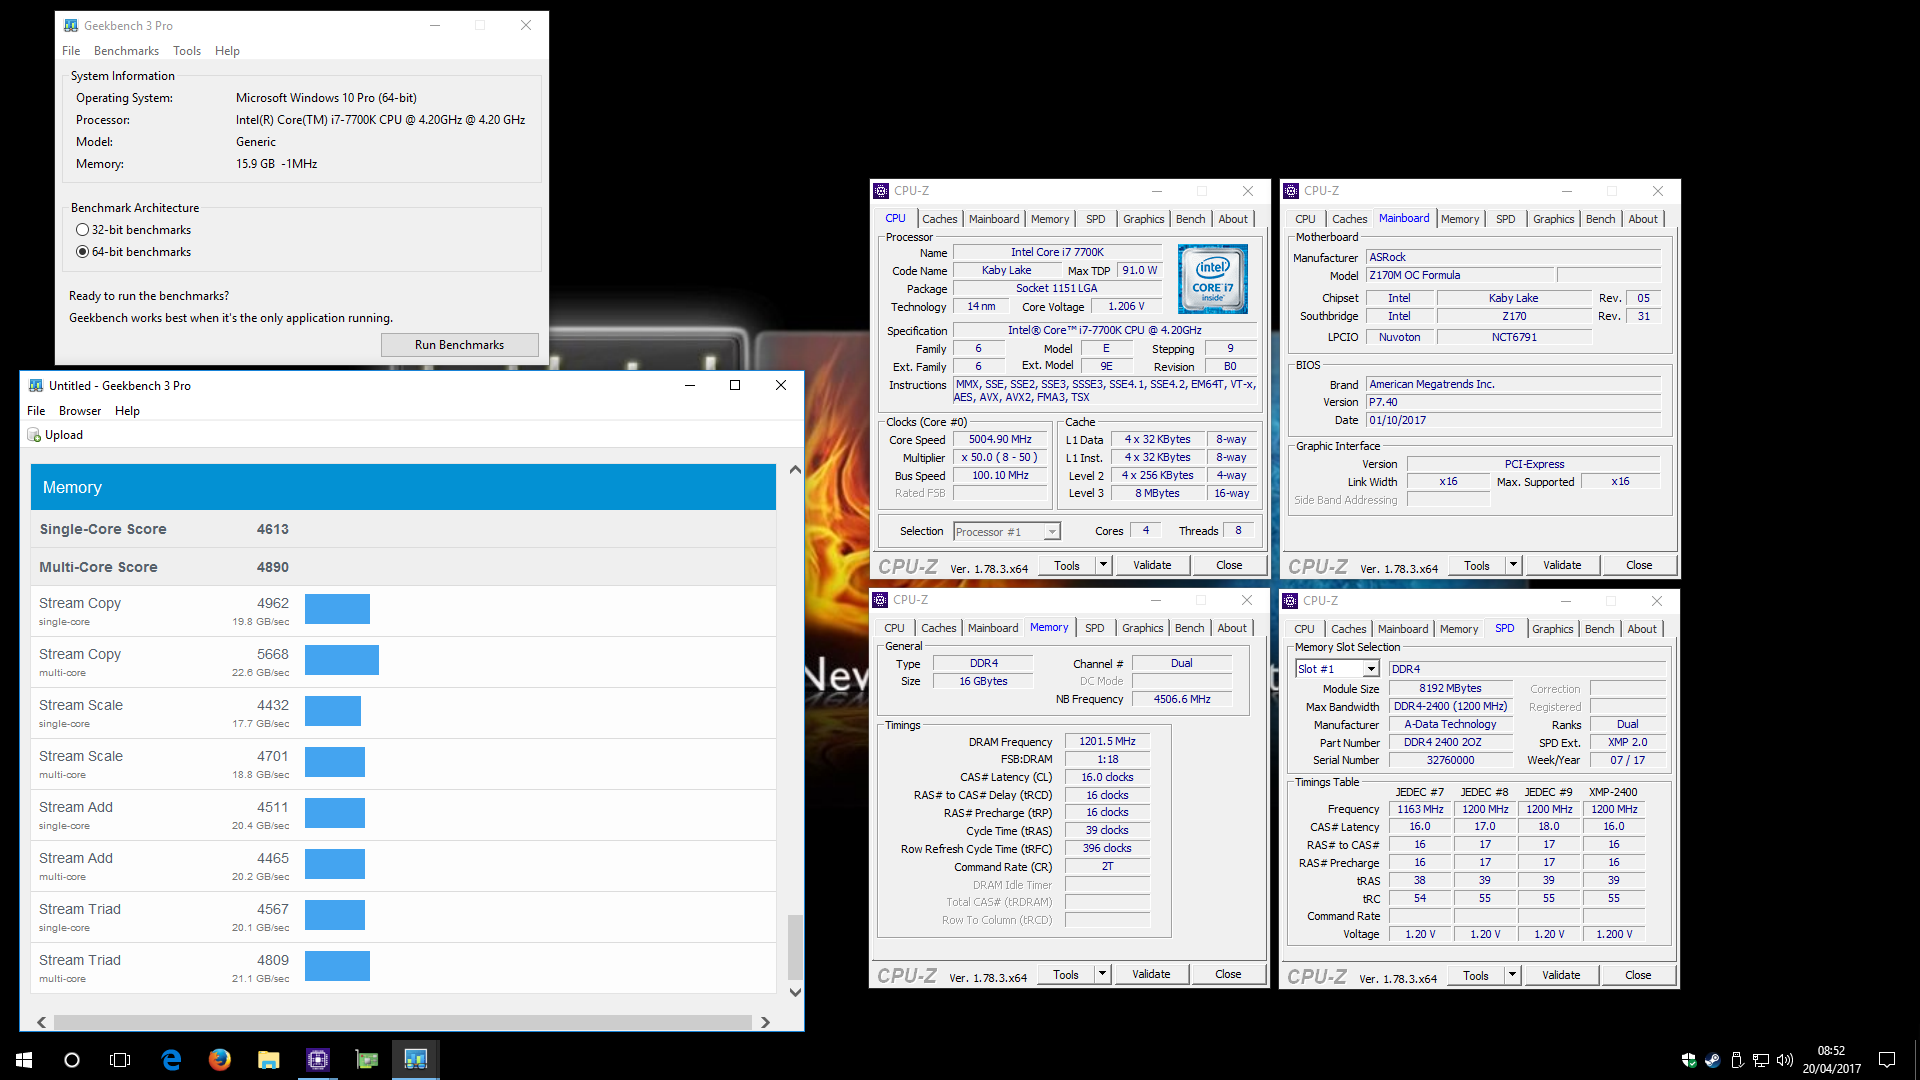Open the Slot #1 memory slot dropdown

(x=1371, y=669)
